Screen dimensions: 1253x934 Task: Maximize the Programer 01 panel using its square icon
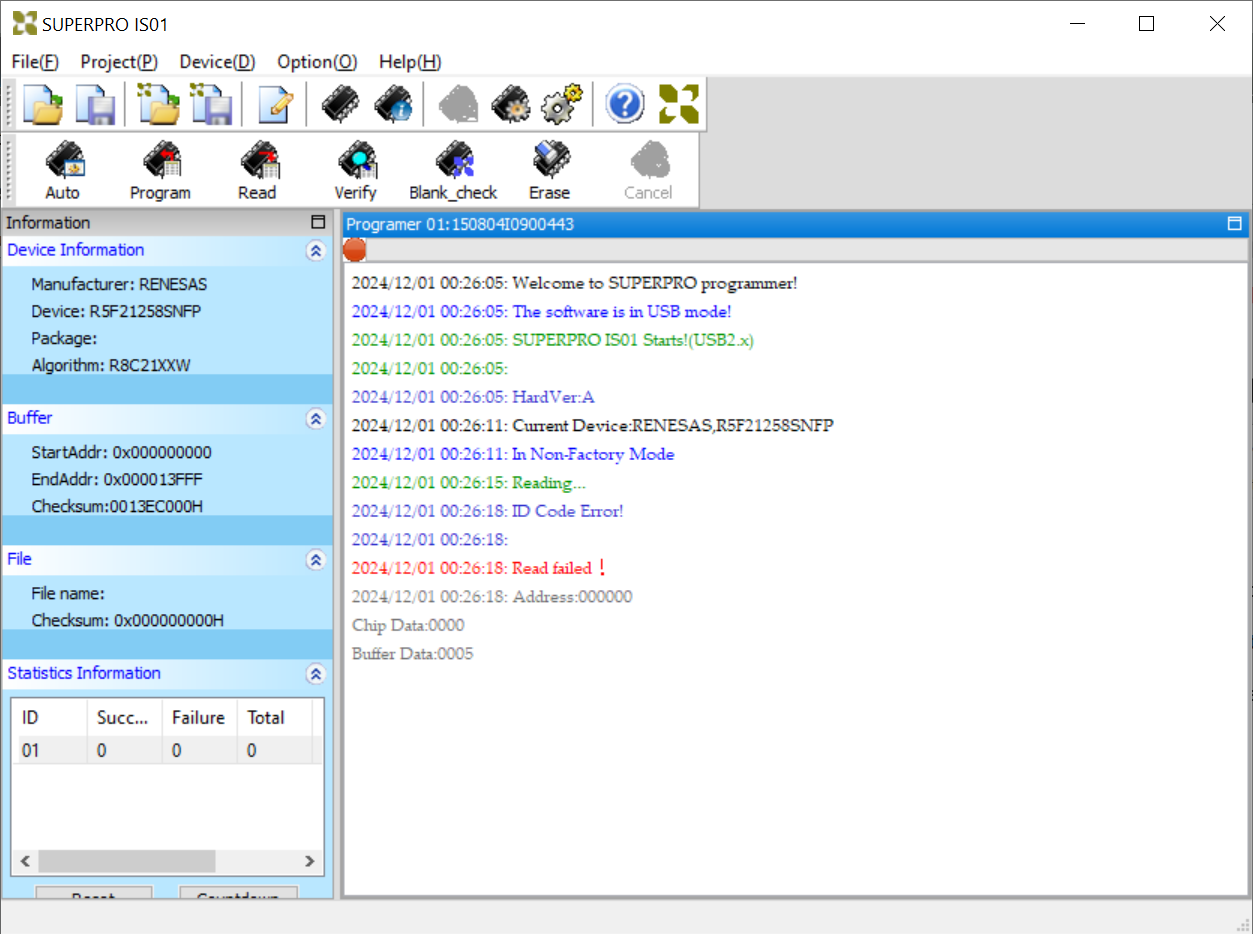click(x=1234, y=224)
